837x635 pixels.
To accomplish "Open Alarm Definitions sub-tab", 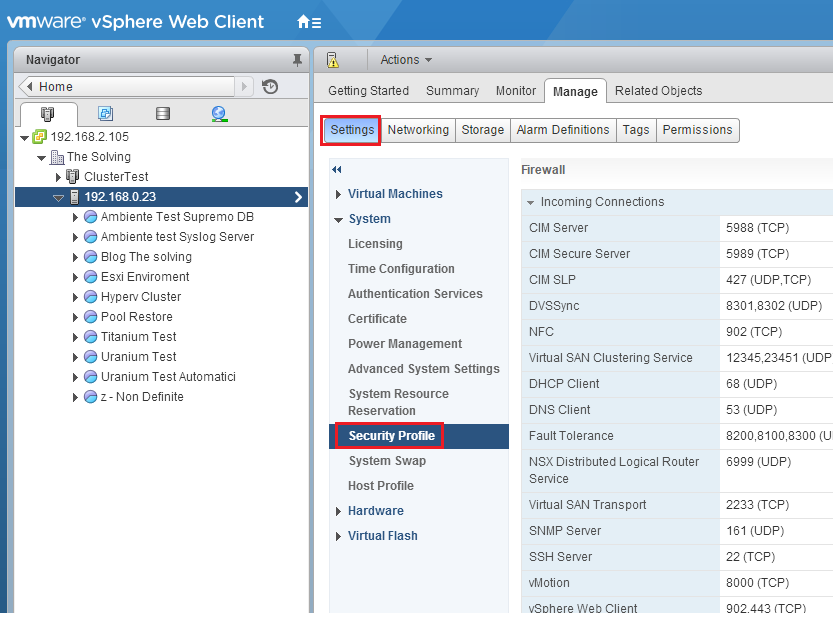I will tap(563, 130).
